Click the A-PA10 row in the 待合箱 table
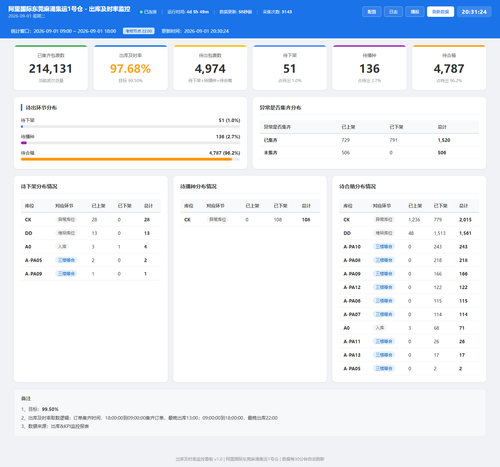The image size is (500, 467). (x=409, y=247)
